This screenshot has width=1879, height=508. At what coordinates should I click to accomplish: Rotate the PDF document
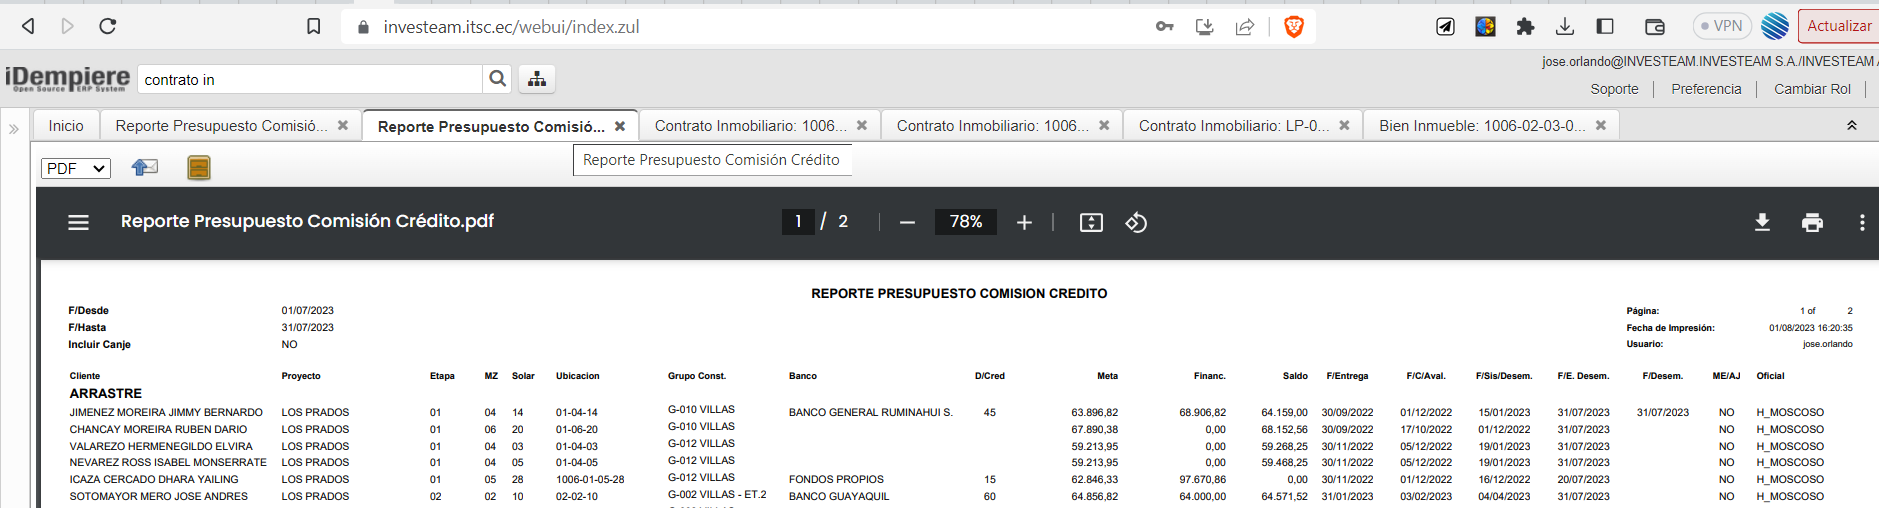click(1136, 222)
